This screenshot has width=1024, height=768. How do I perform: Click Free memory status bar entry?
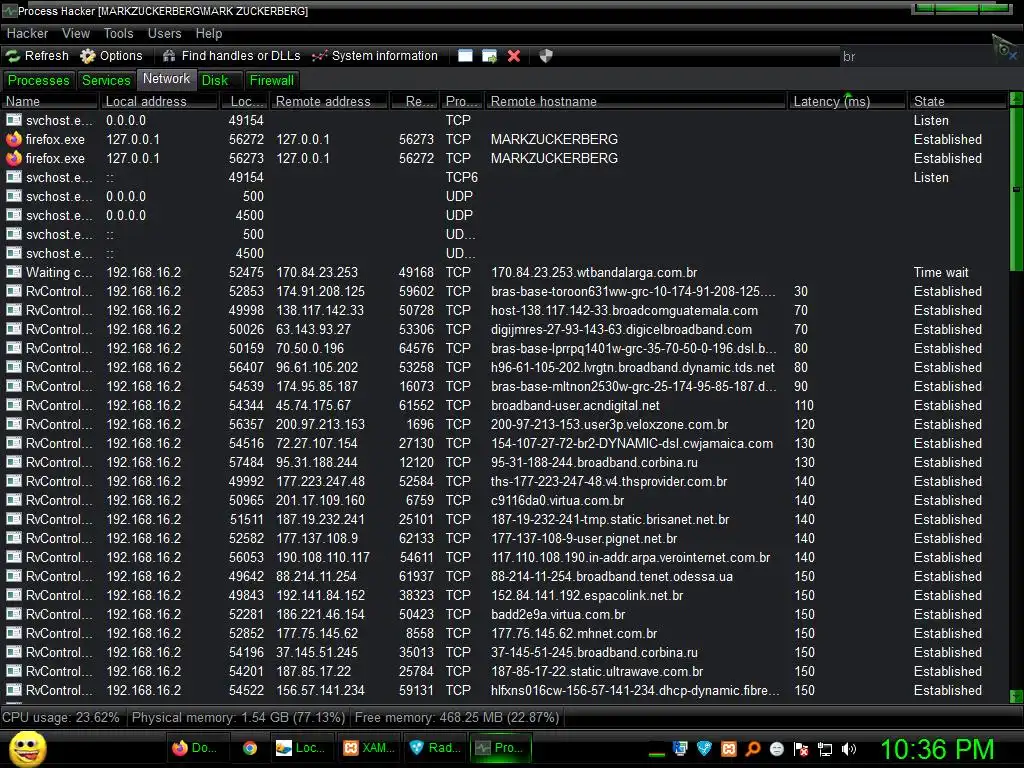[x=456, y=717]
